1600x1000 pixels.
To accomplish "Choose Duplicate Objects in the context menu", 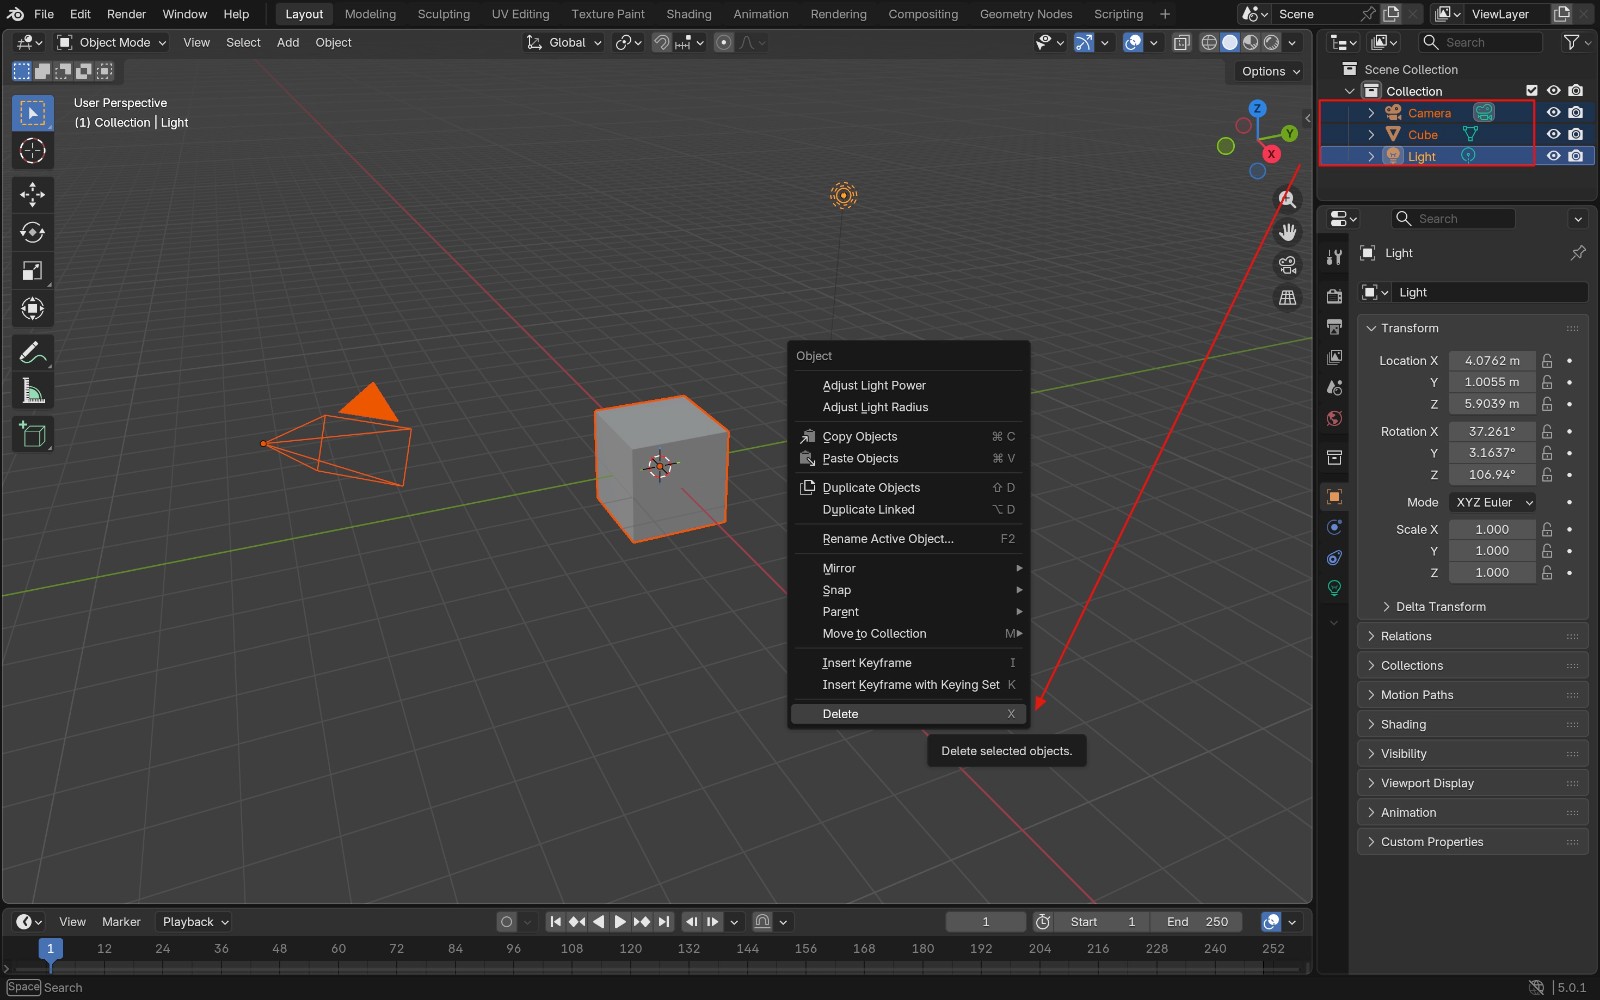I will [908, 488].
